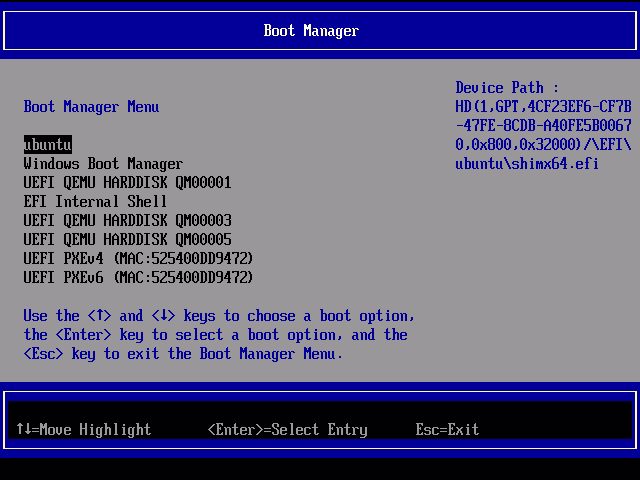Viewport: 640px width, 480px height.
Task: Click the 'Use the <↑> and <↓> keys' instruction line
Action: point(219,316)
